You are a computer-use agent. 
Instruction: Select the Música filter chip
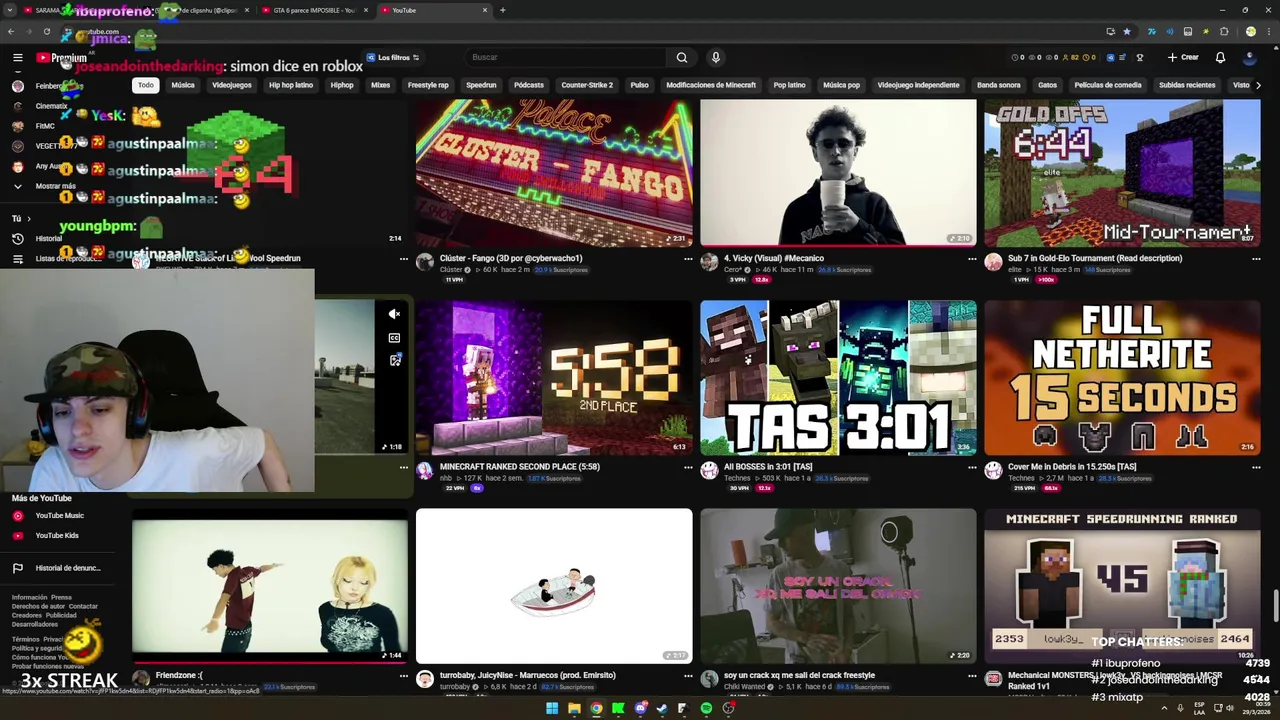click(x=183, y=85)
